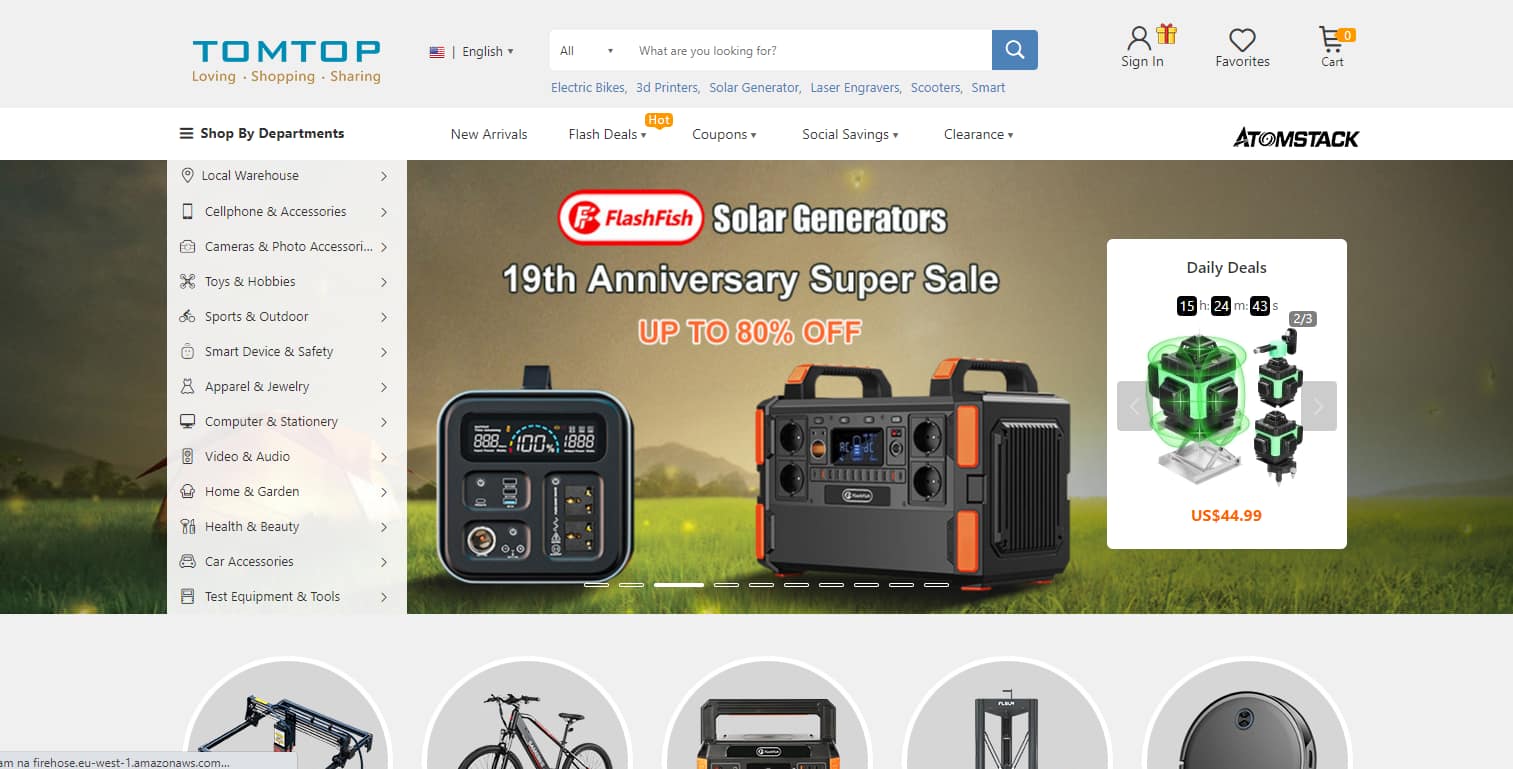Click the Sign In person icon
The image size is (1513, 769).
point(1139,39)
